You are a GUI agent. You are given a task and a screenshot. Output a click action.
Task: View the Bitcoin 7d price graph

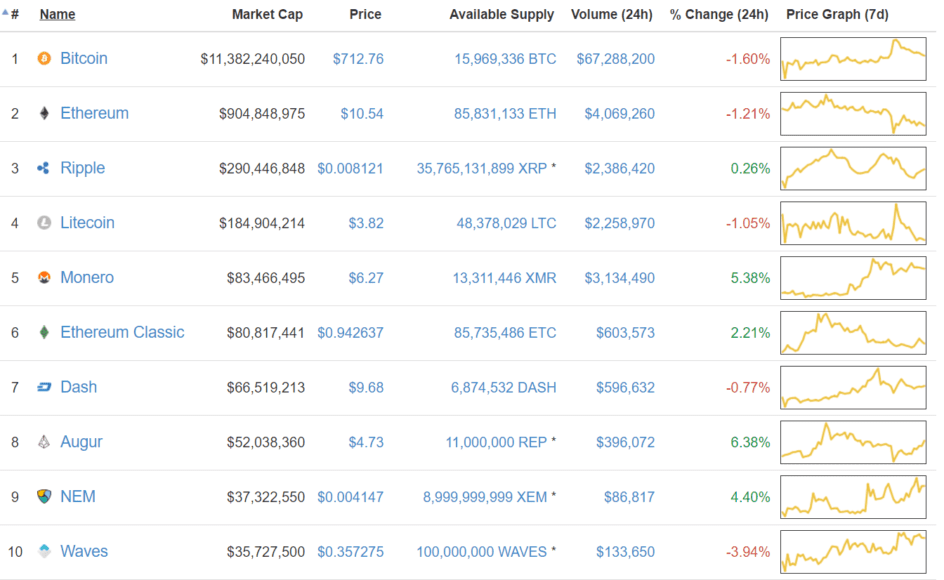(853, 59)
